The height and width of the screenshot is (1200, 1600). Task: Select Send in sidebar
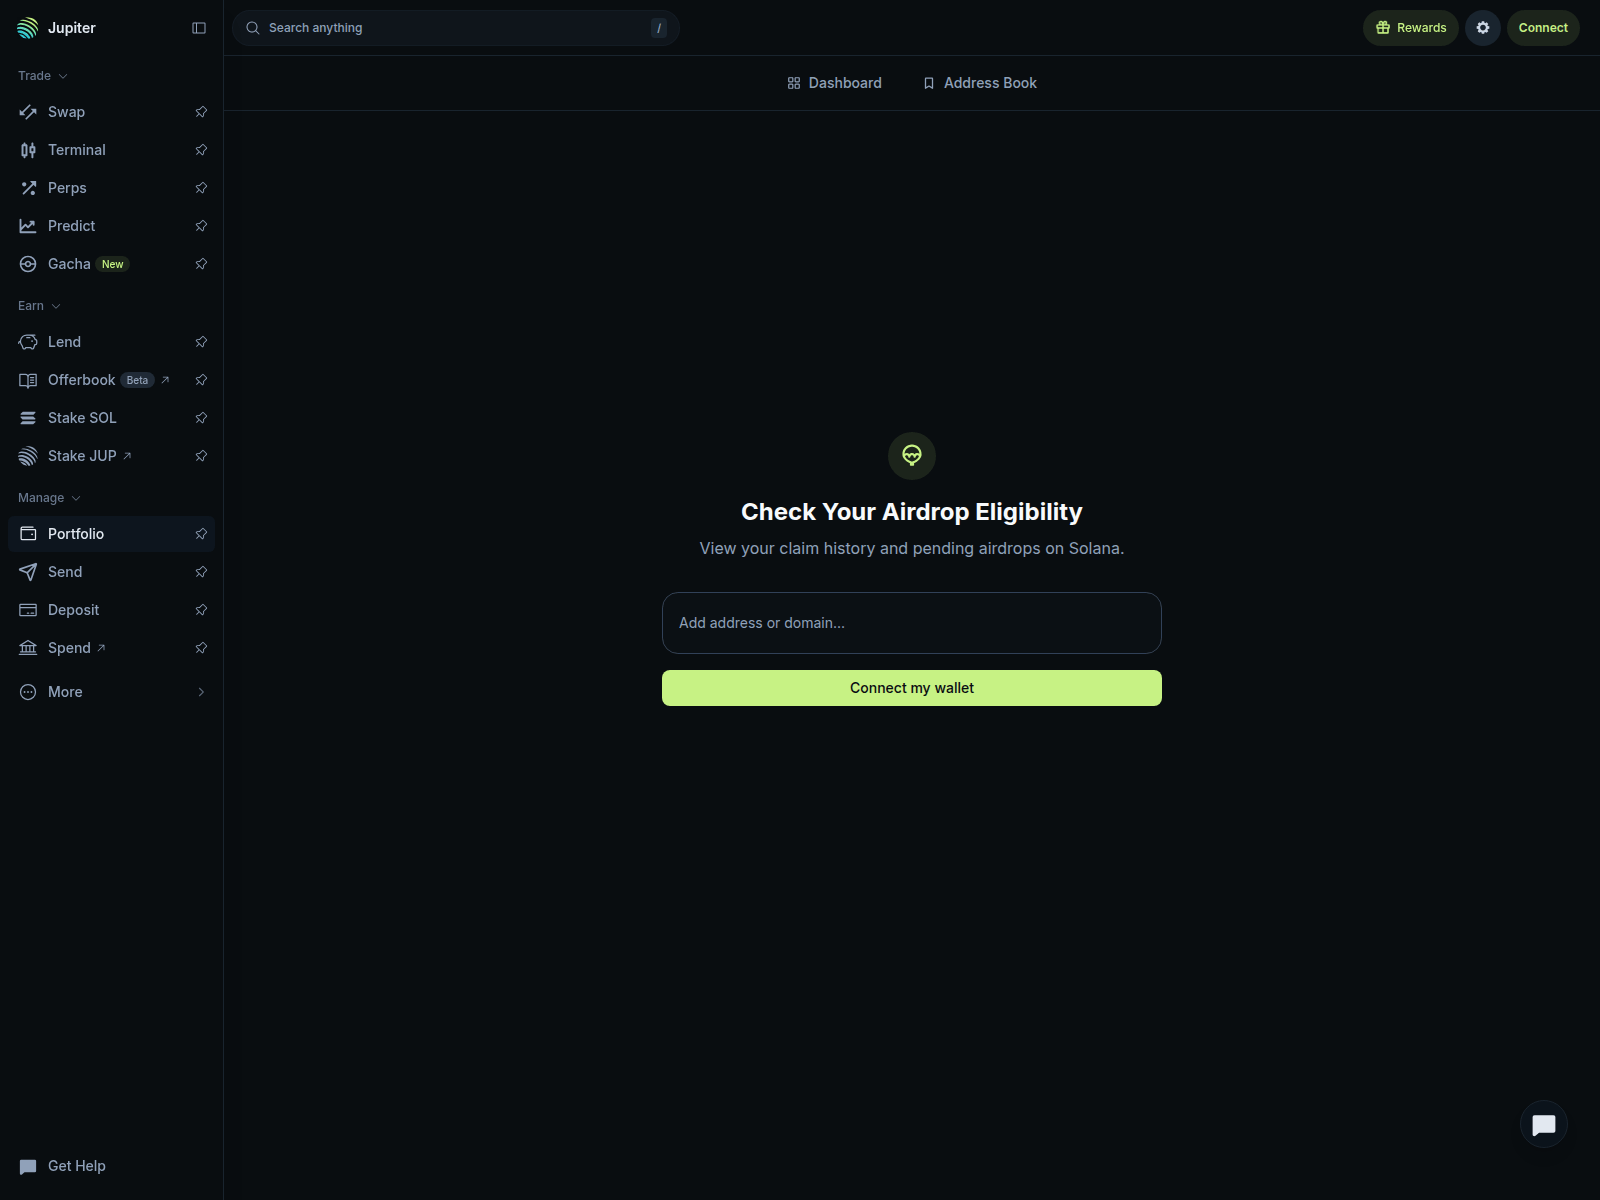coord(111,572)
